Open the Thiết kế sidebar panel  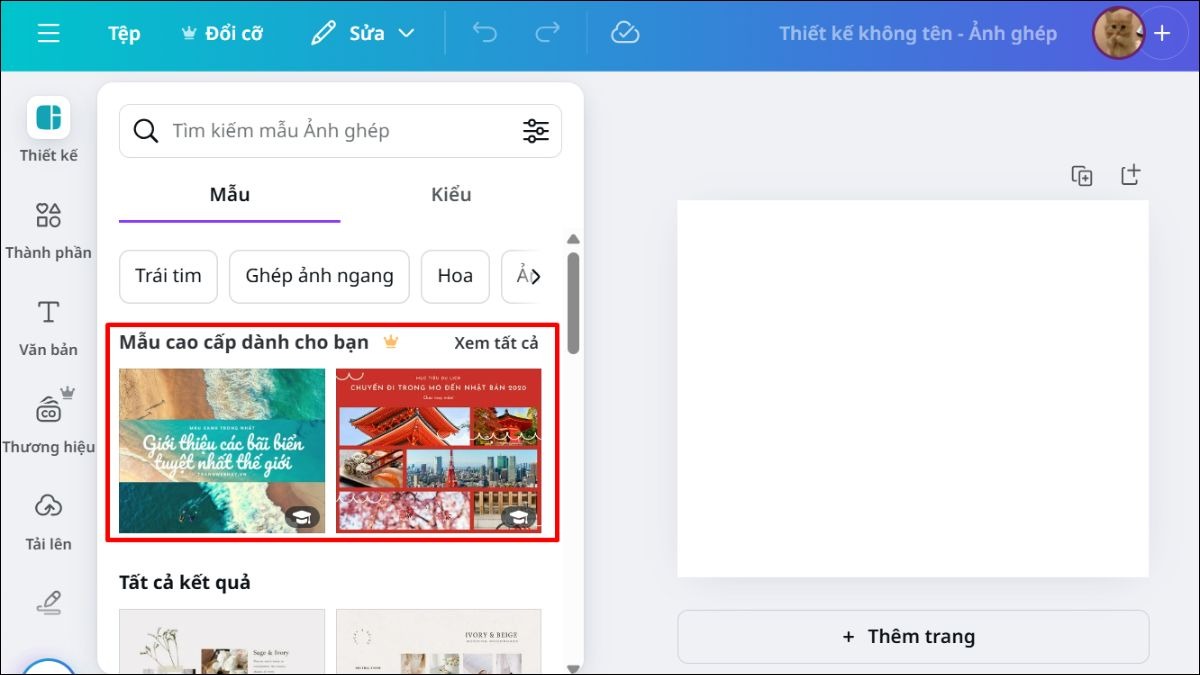(48, 130)
